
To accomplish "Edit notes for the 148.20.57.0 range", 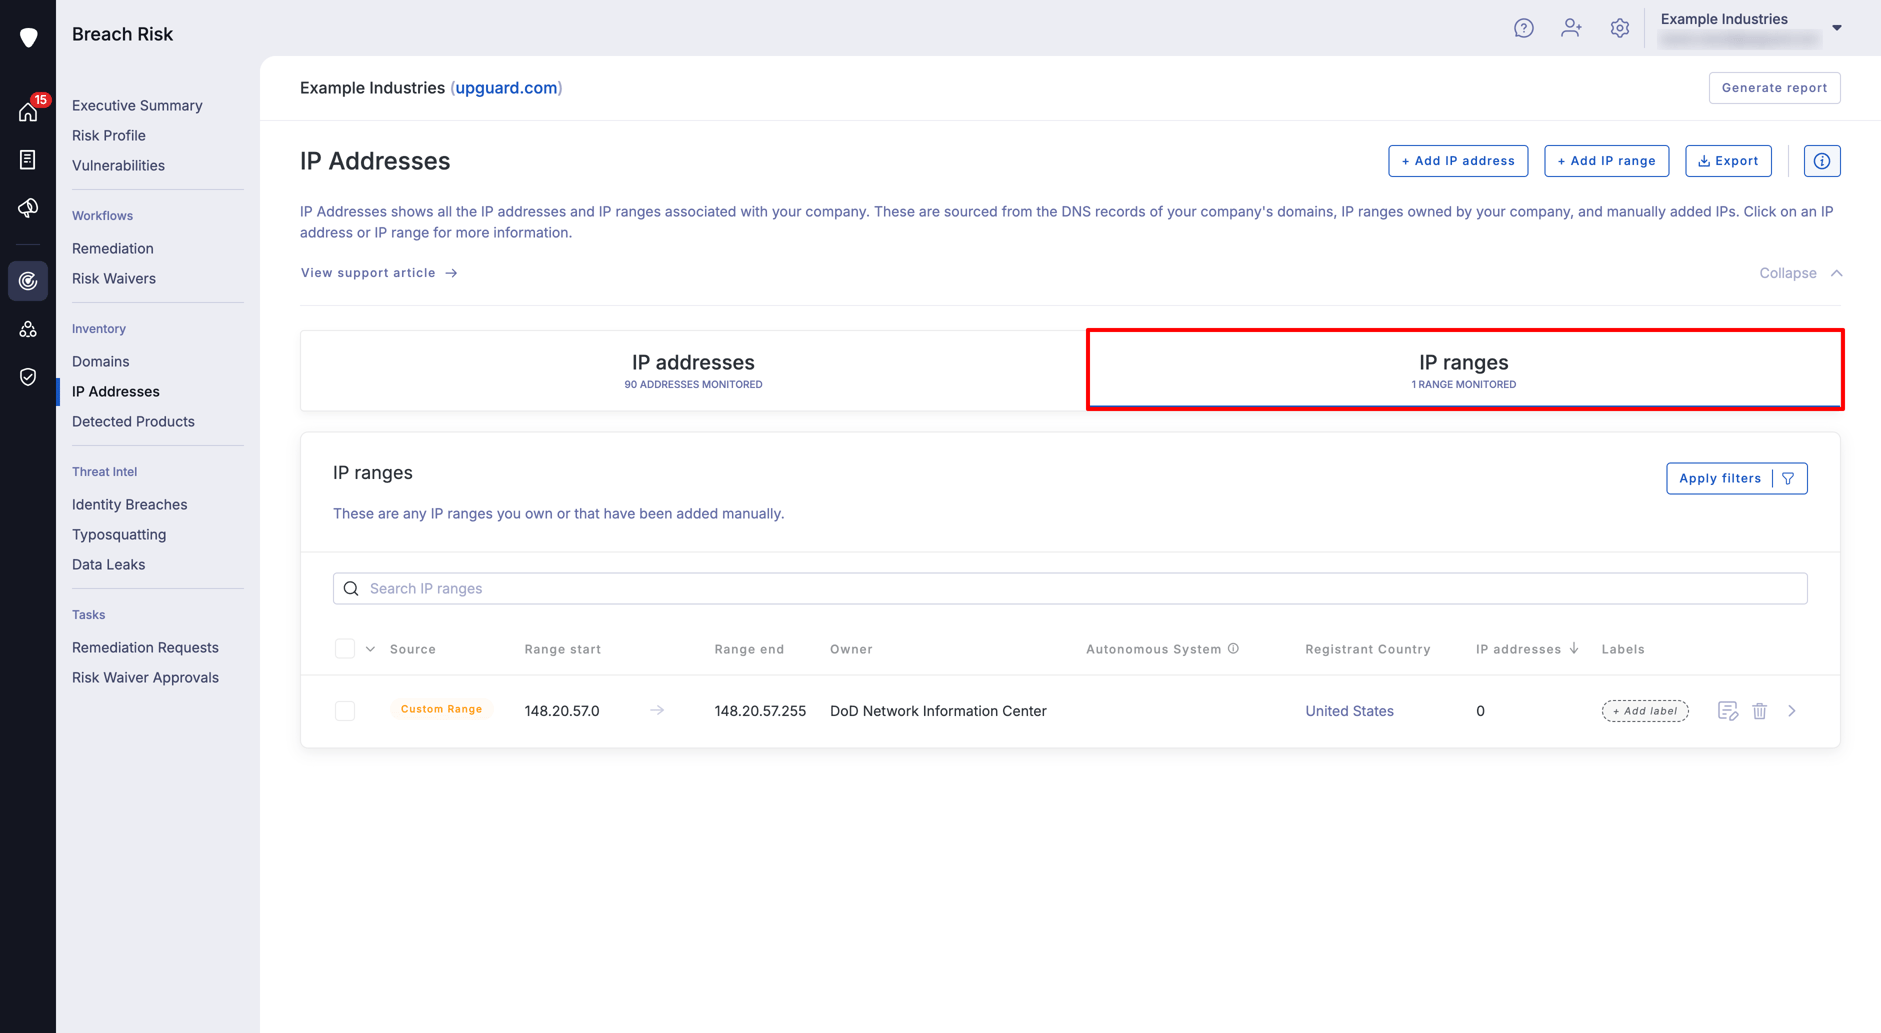I will (x=1728, y=711).
